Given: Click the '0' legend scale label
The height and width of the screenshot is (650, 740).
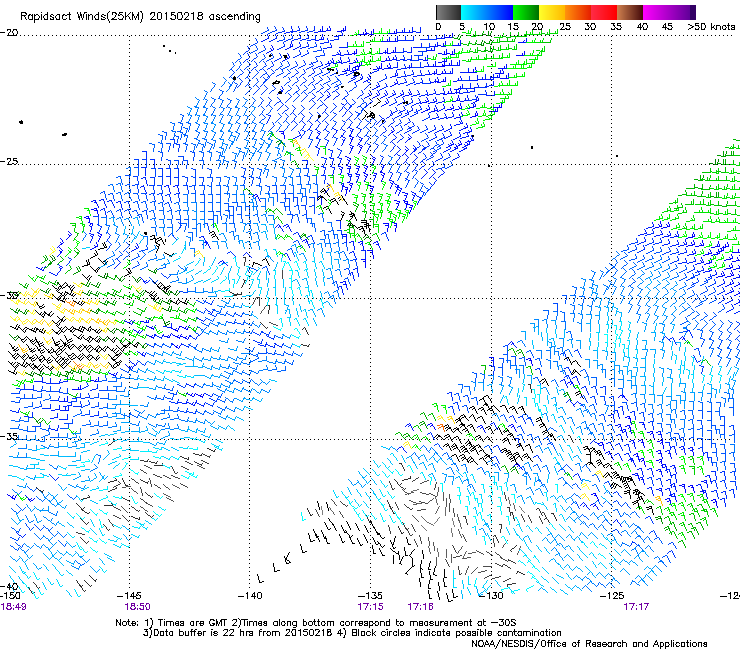Looking at the screenshot, I should tap(438, 27).
